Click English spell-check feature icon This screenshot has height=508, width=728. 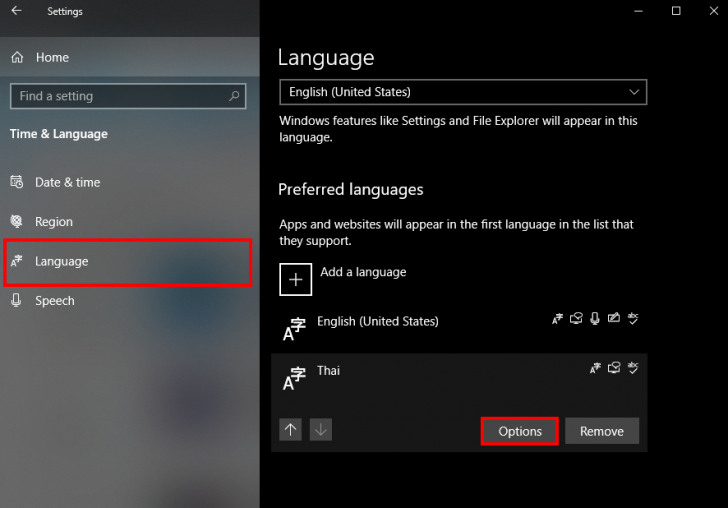[x=633, y=318]
